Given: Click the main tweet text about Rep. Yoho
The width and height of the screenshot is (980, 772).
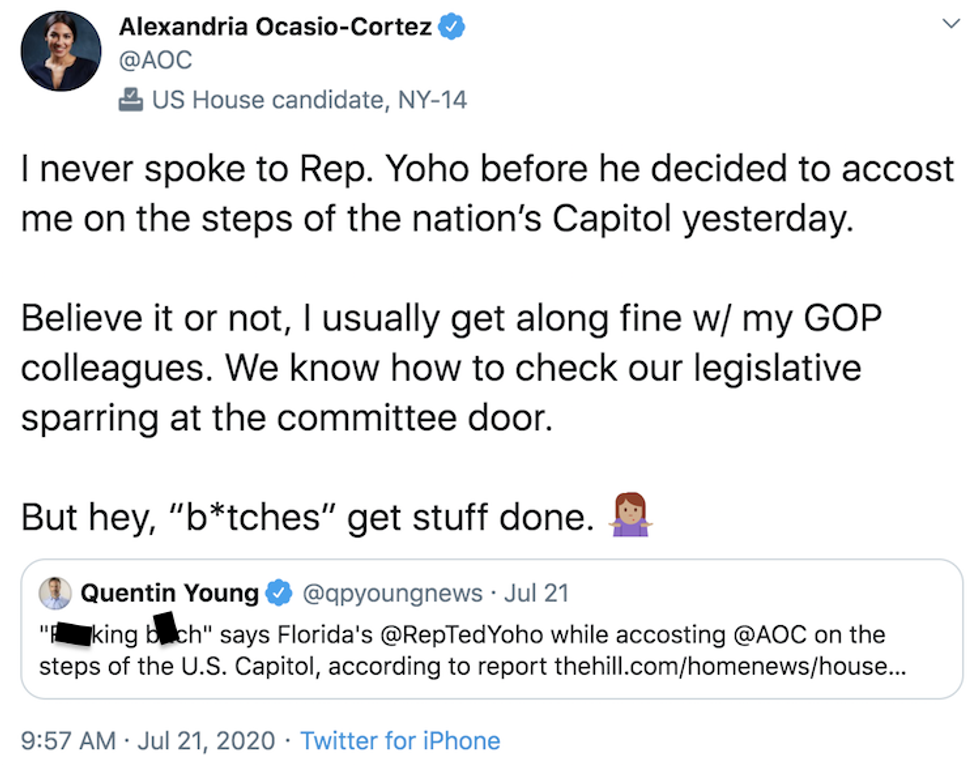Looking at the screenshot, I should [487, 192].
